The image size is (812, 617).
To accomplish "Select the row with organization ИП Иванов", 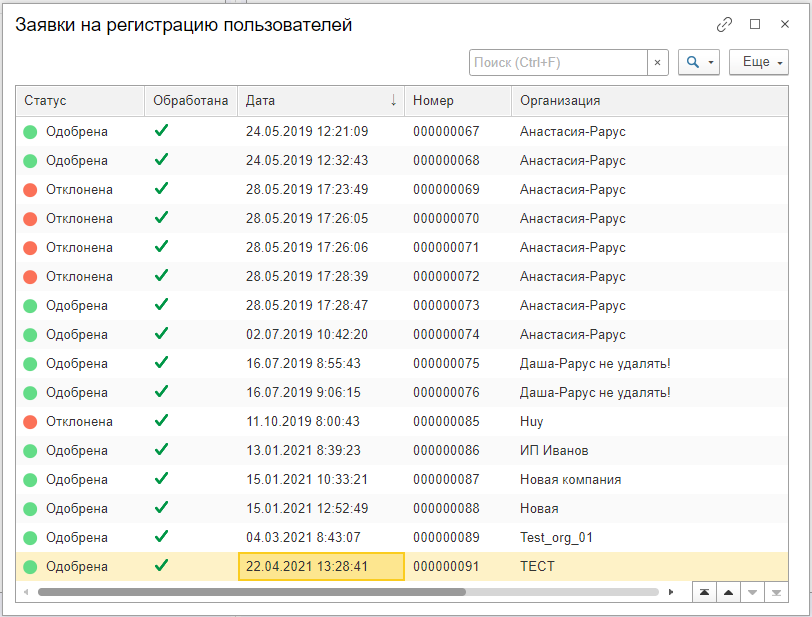I will tap(402, 450).
